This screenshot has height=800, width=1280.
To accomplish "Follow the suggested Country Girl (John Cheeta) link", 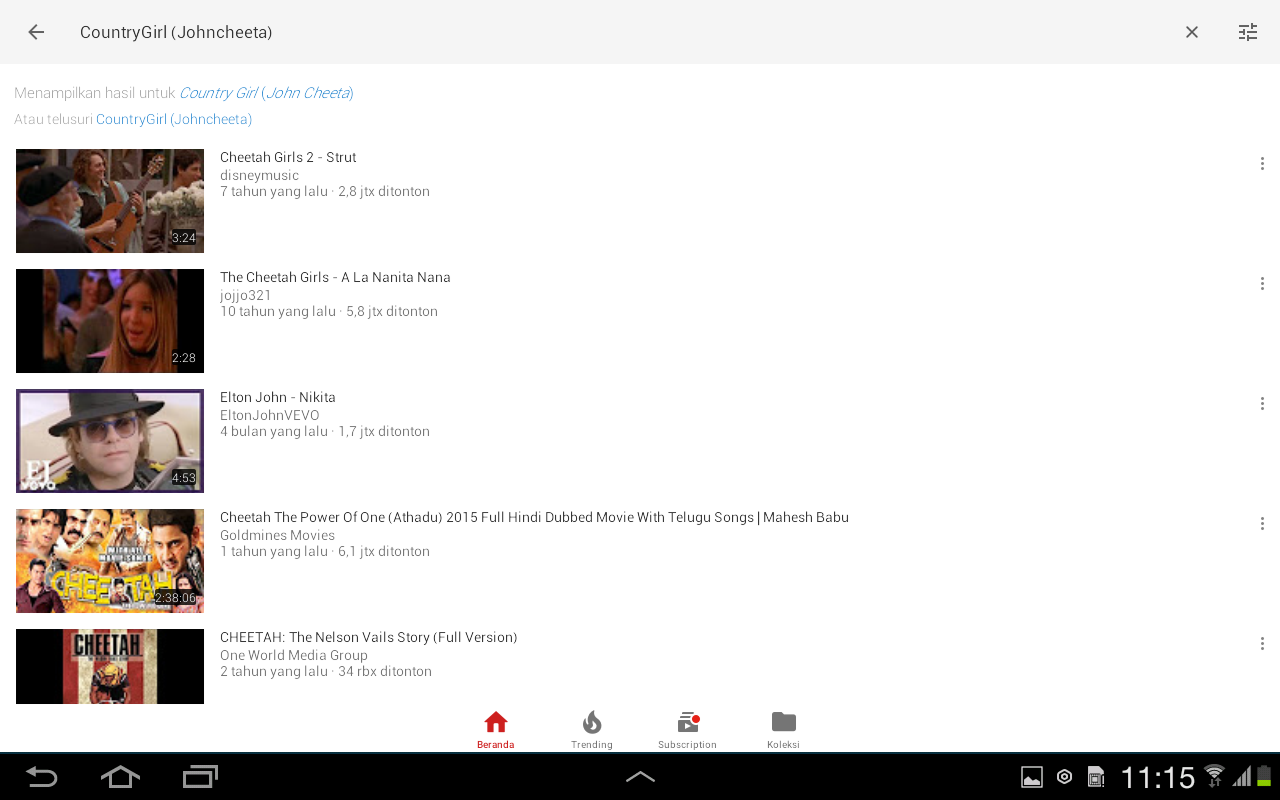I will [266, 93].
